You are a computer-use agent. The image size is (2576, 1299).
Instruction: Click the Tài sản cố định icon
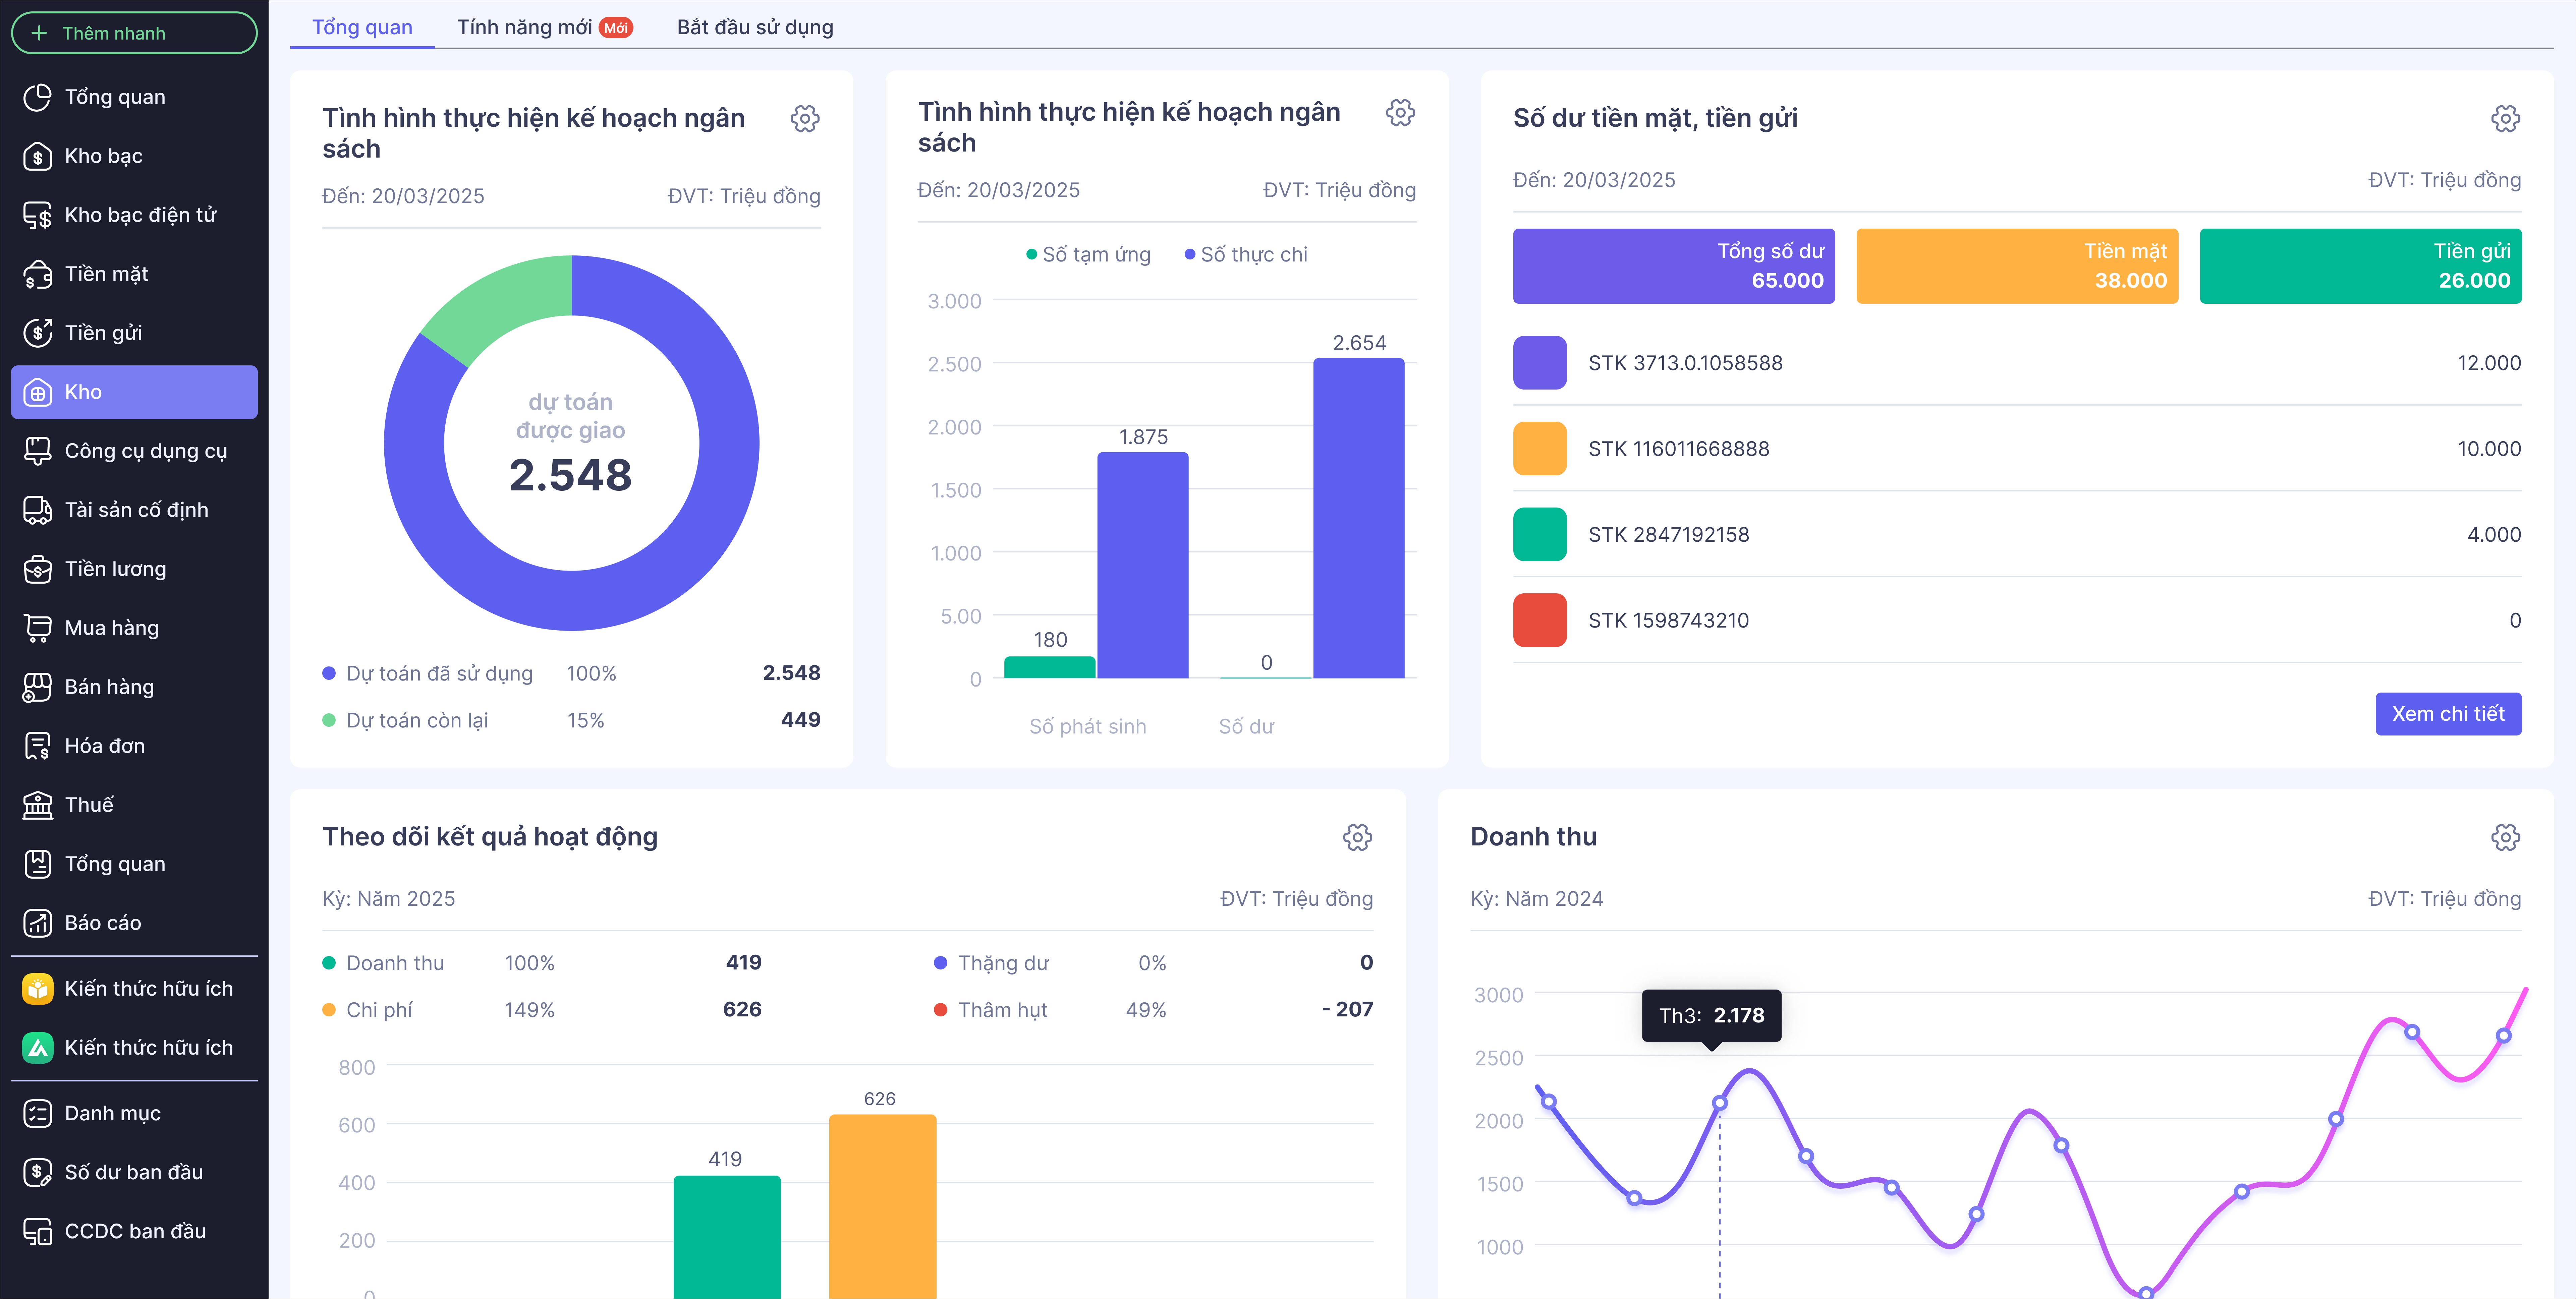tap(37, 510)
